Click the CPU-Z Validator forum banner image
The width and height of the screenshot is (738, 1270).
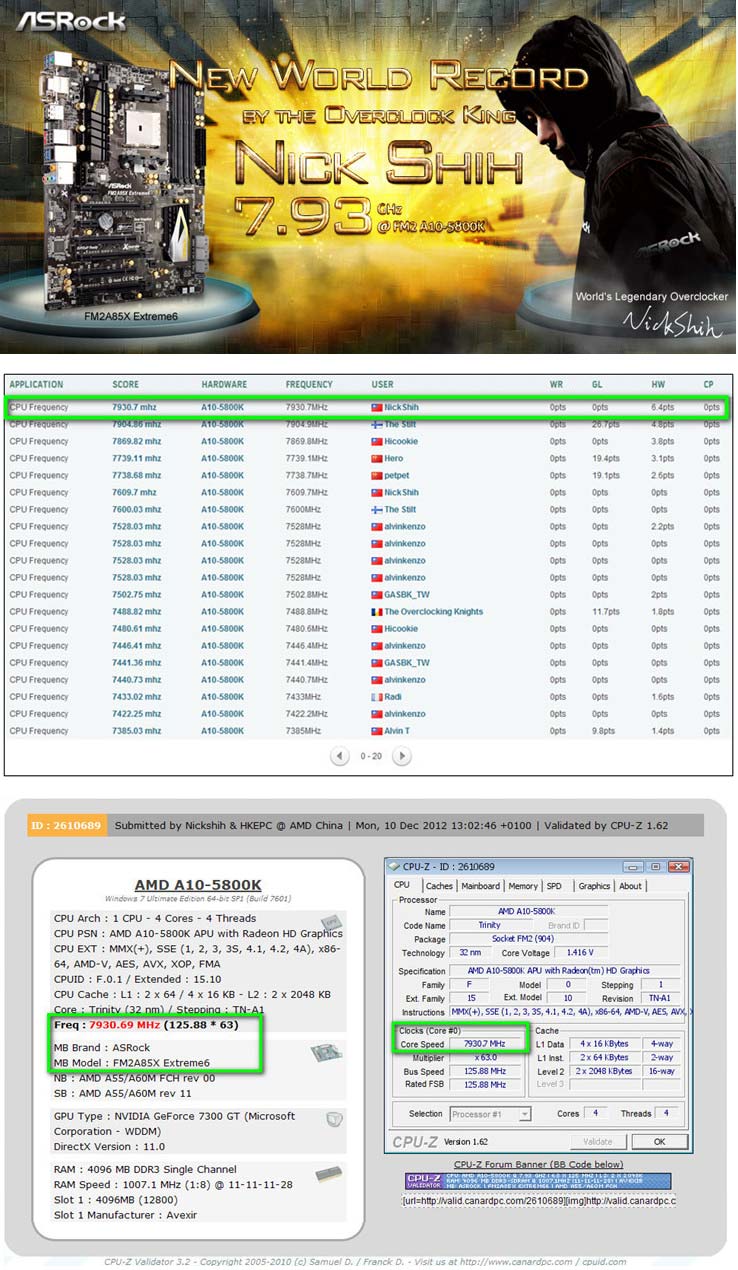tap(538, 1181)
